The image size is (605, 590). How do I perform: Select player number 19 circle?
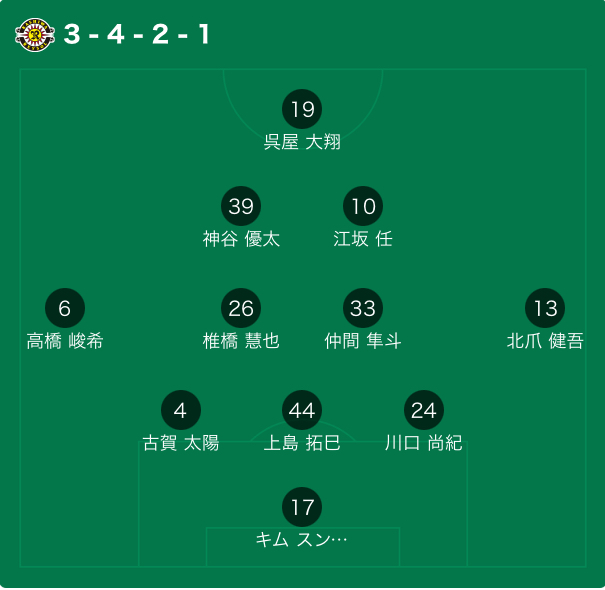click(x=302, y=109)
